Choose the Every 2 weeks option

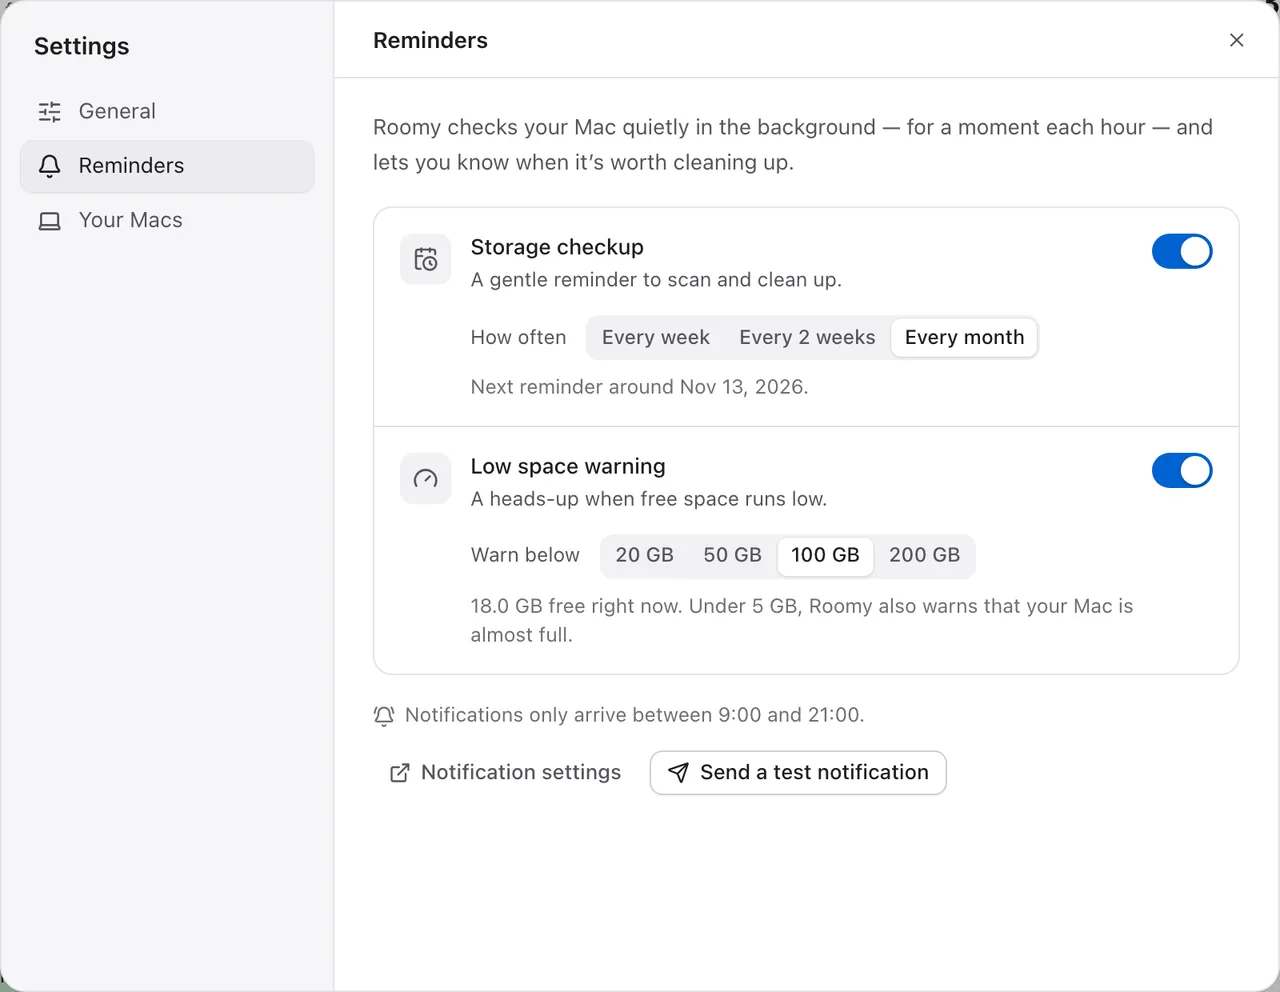807,338
